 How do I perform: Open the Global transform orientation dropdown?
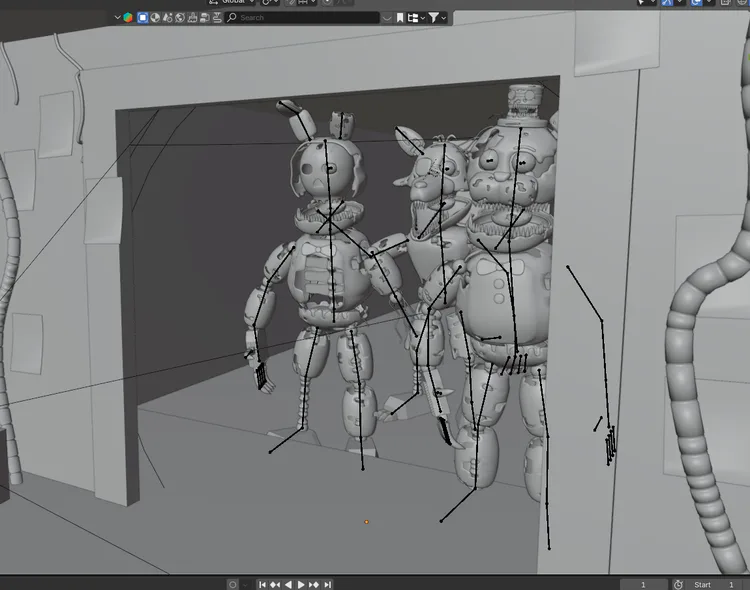pyautogui.click(x=232, y=2)
